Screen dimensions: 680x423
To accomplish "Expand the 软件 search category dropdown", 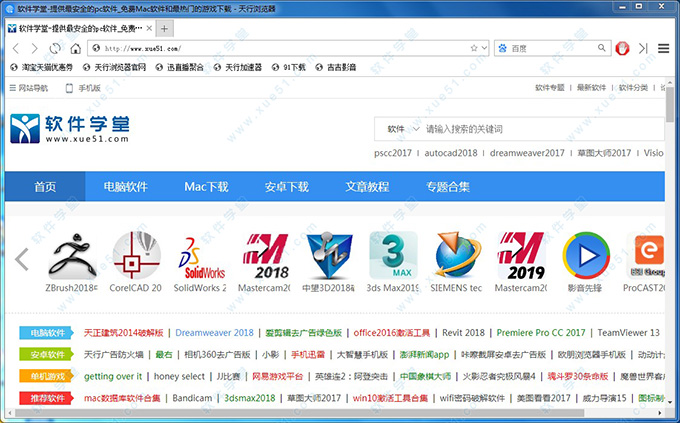I will point(400,128).
